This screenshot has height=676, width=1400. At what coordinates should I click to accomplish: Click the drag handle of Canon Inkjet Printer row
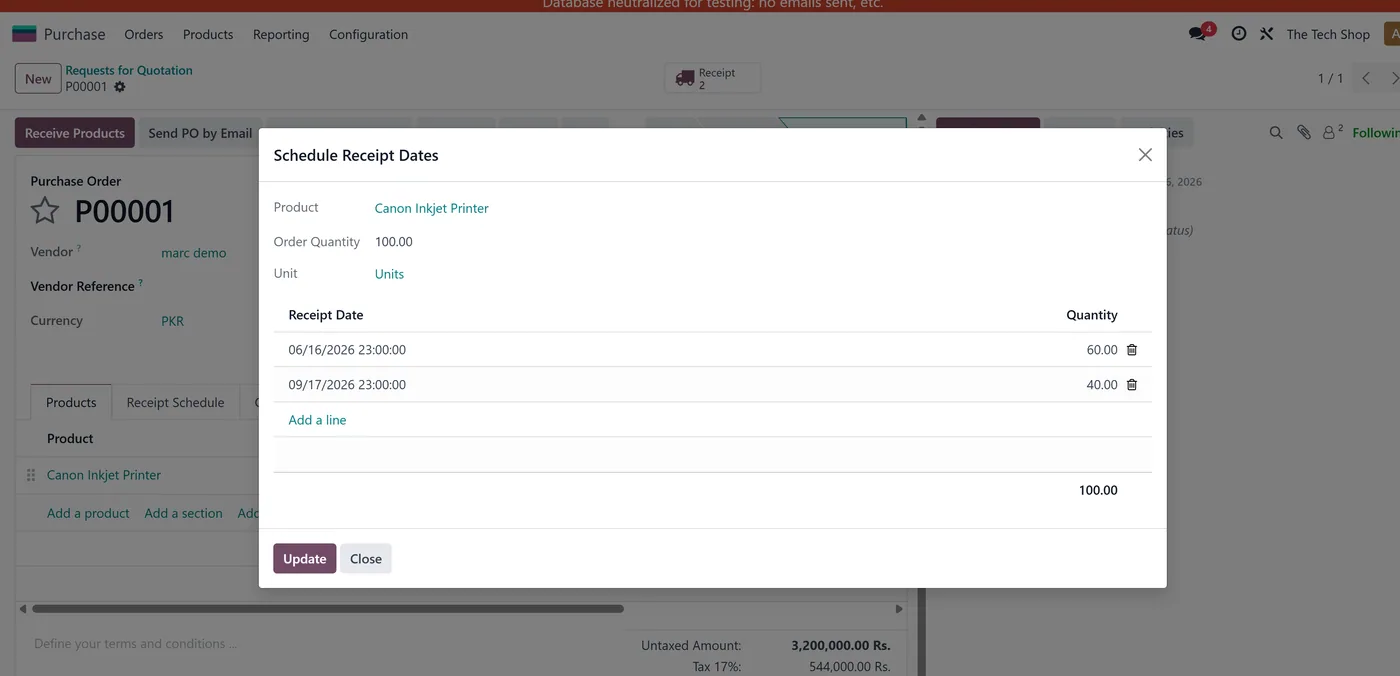31,475
